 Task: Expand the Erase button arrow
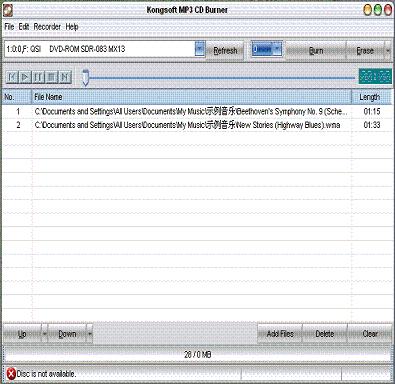(x=388, y=51)
